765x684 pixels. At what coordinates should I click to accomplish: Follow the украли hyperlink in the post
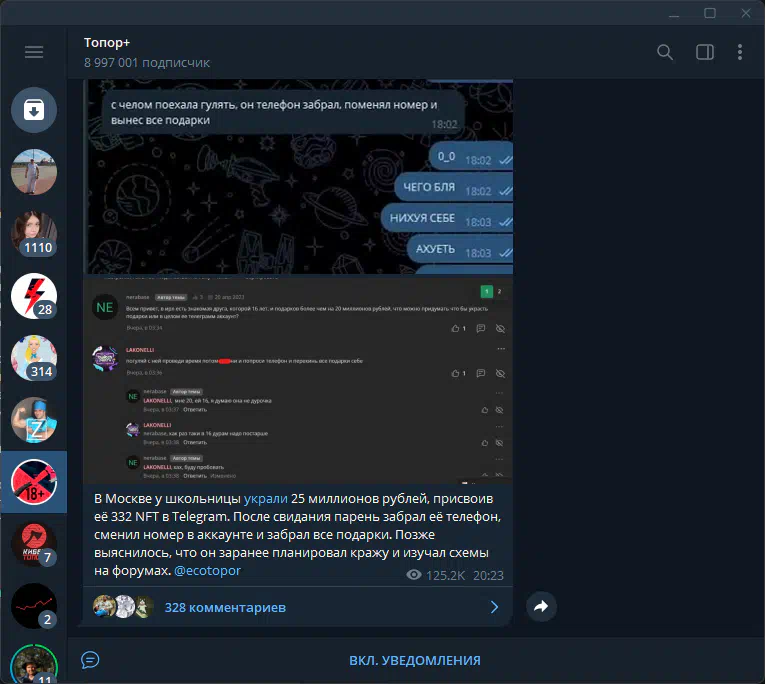(x=265, y=499)
